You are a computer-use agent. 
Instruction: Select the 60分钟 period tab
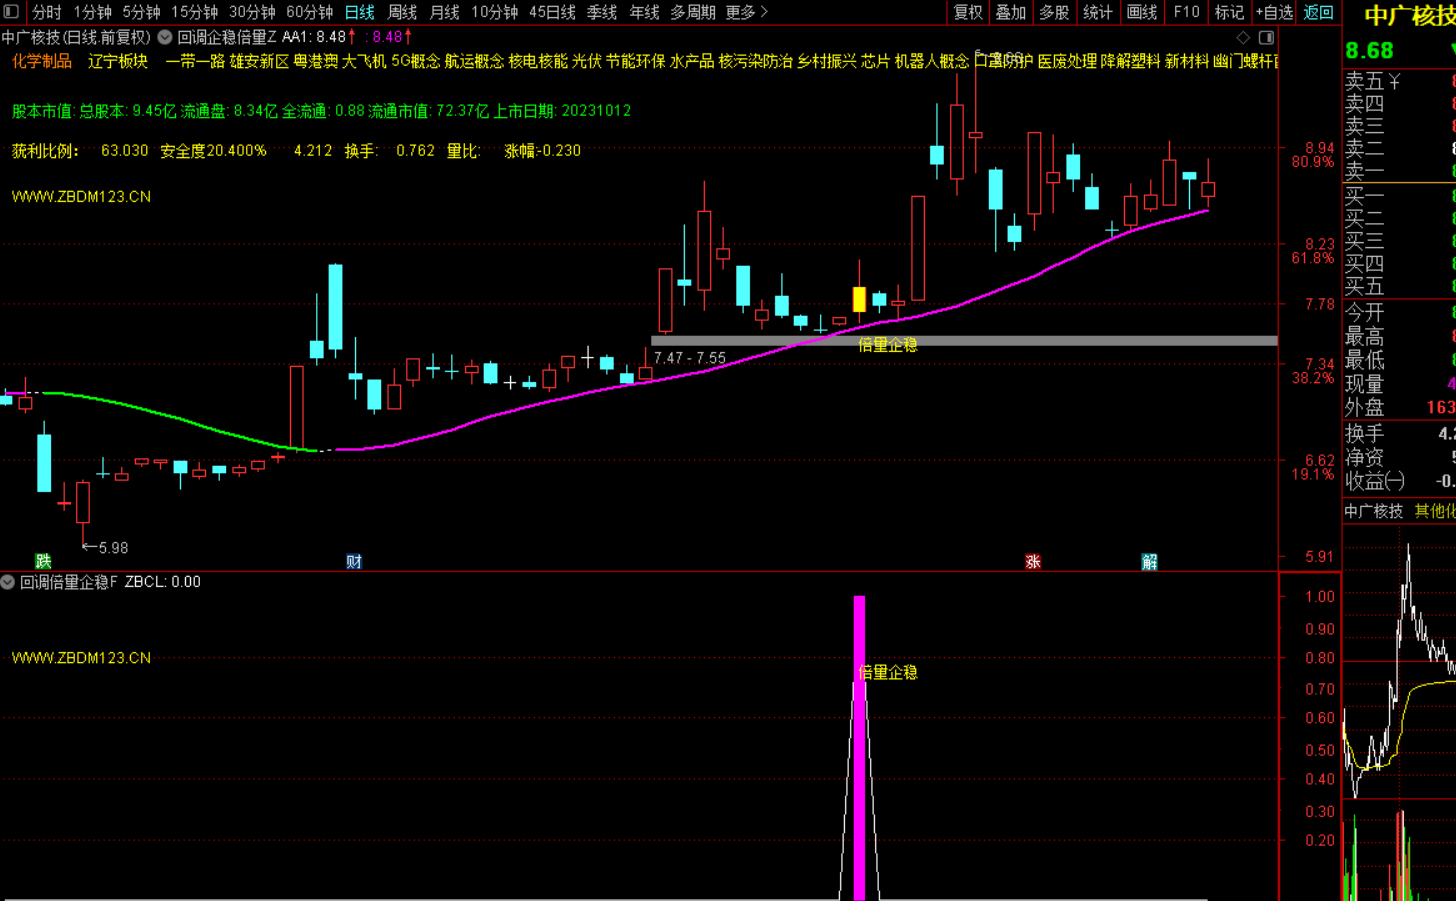tap(309, 12)
